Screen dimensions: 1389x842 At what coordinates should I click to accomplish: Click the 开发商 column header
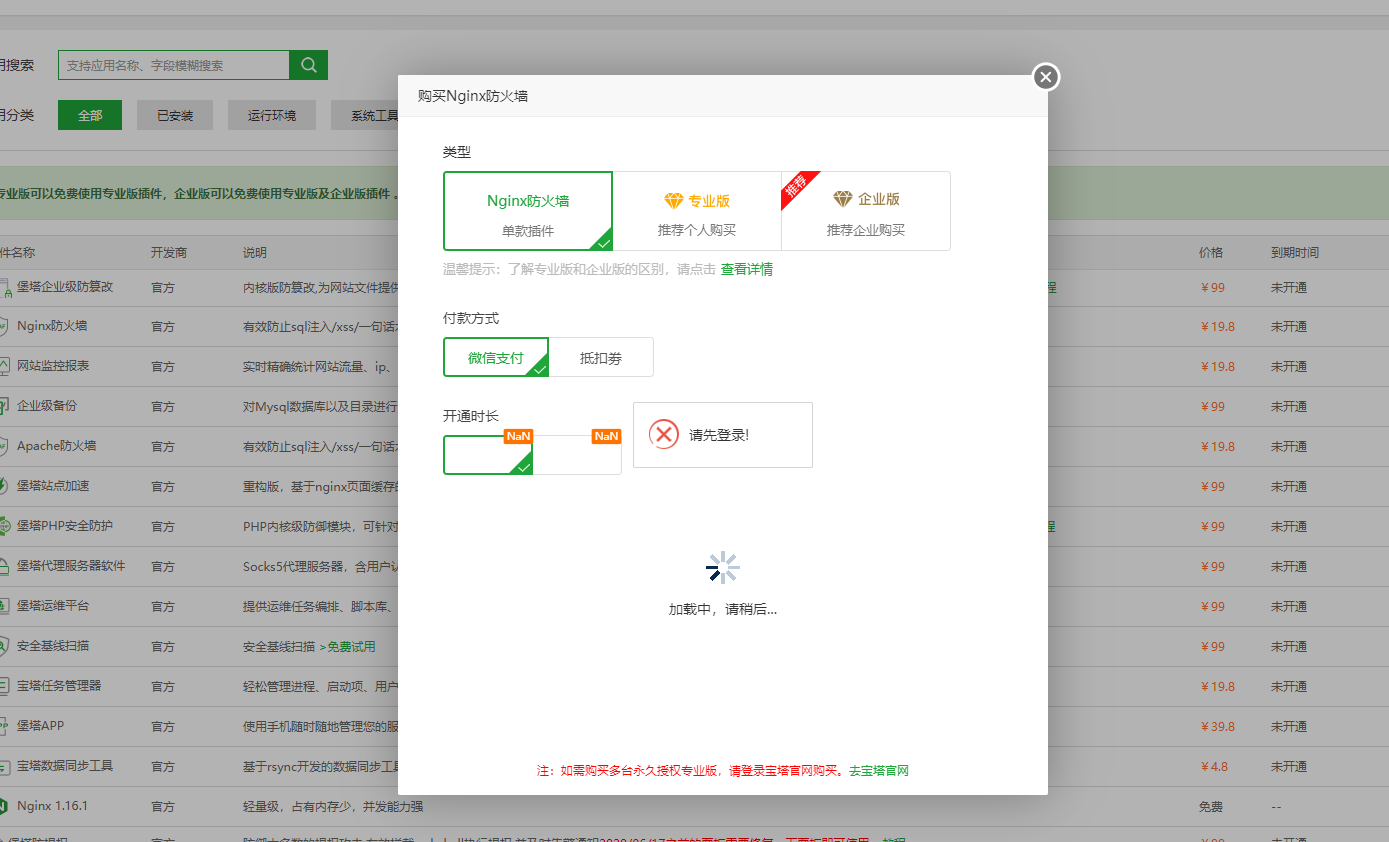pyautogui.click(x=169, y=253)
